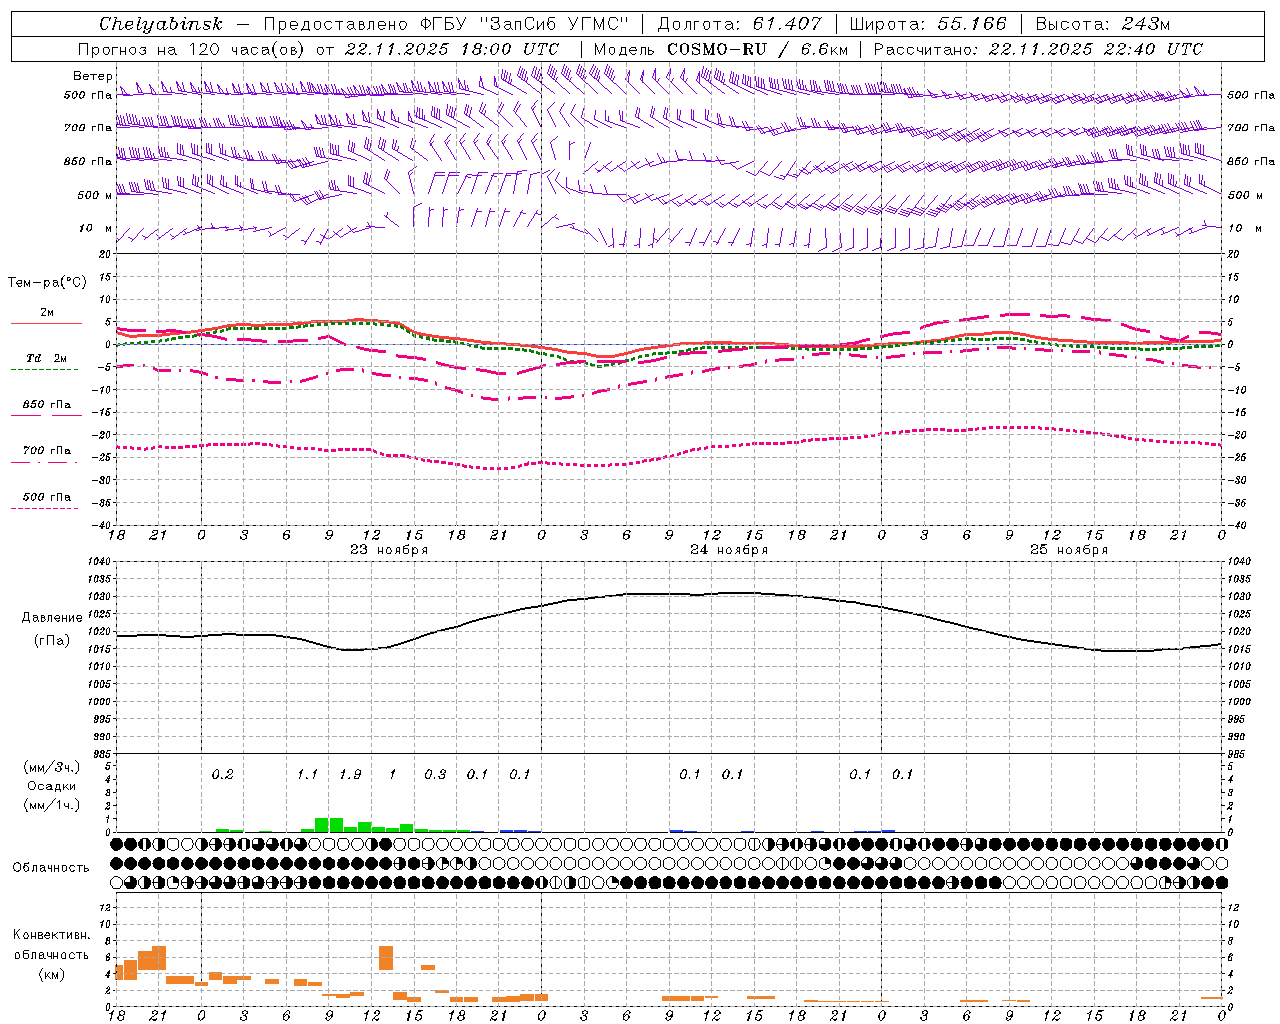Viewport: 1280px width, 1024px height.
Task: Click the '23 ноября' date label
Action: pos(389,550)
